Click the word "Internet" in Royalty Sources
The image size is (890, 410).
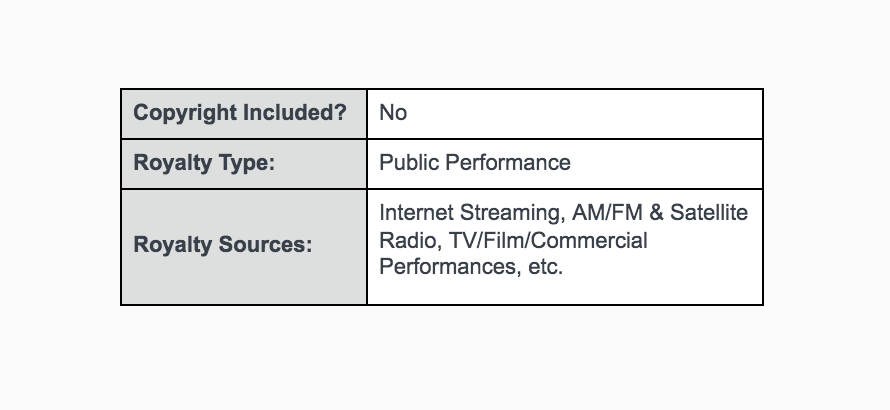tap(416, 214)
